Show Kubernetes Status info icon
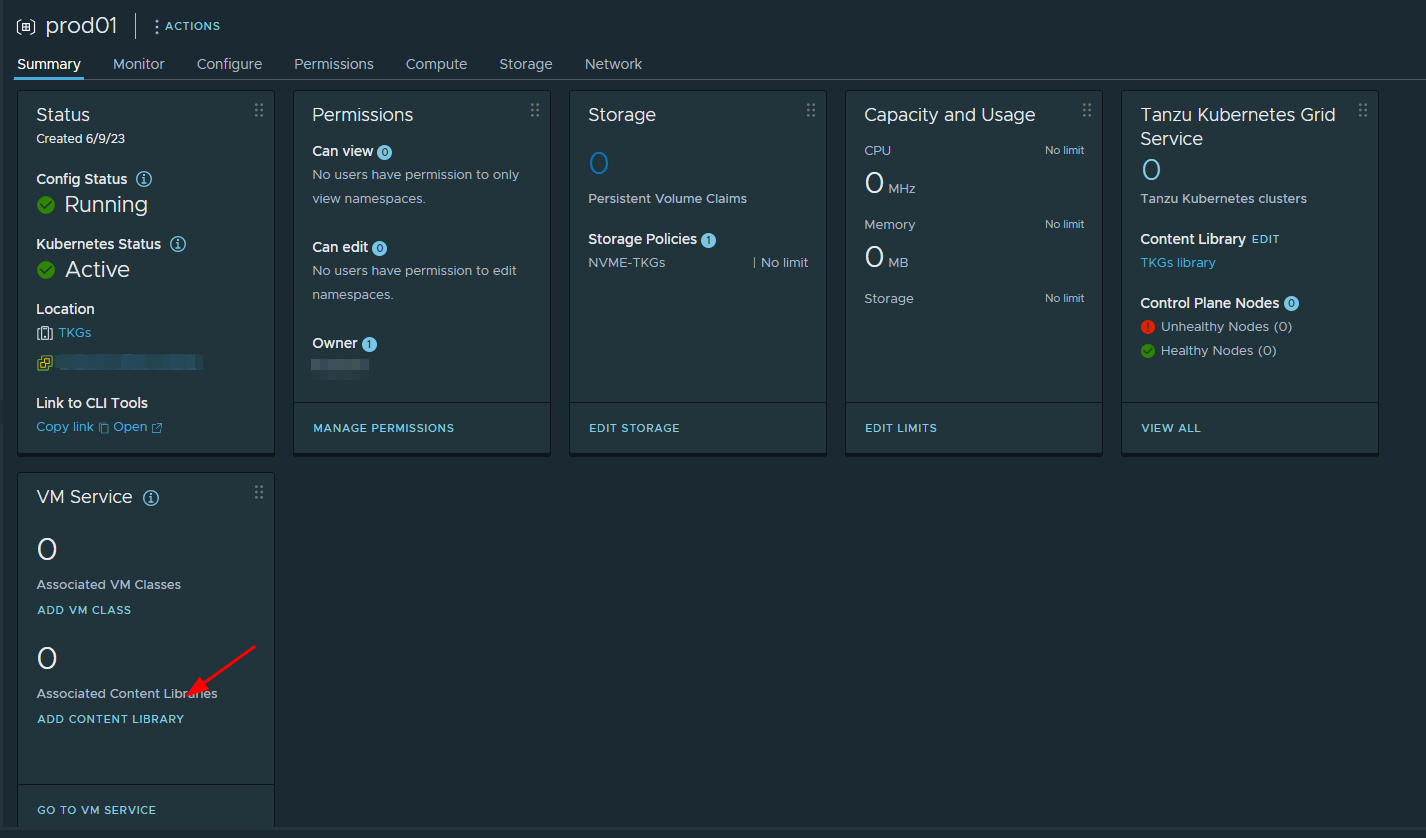1426x838 pixels. [x=178, y=244]
